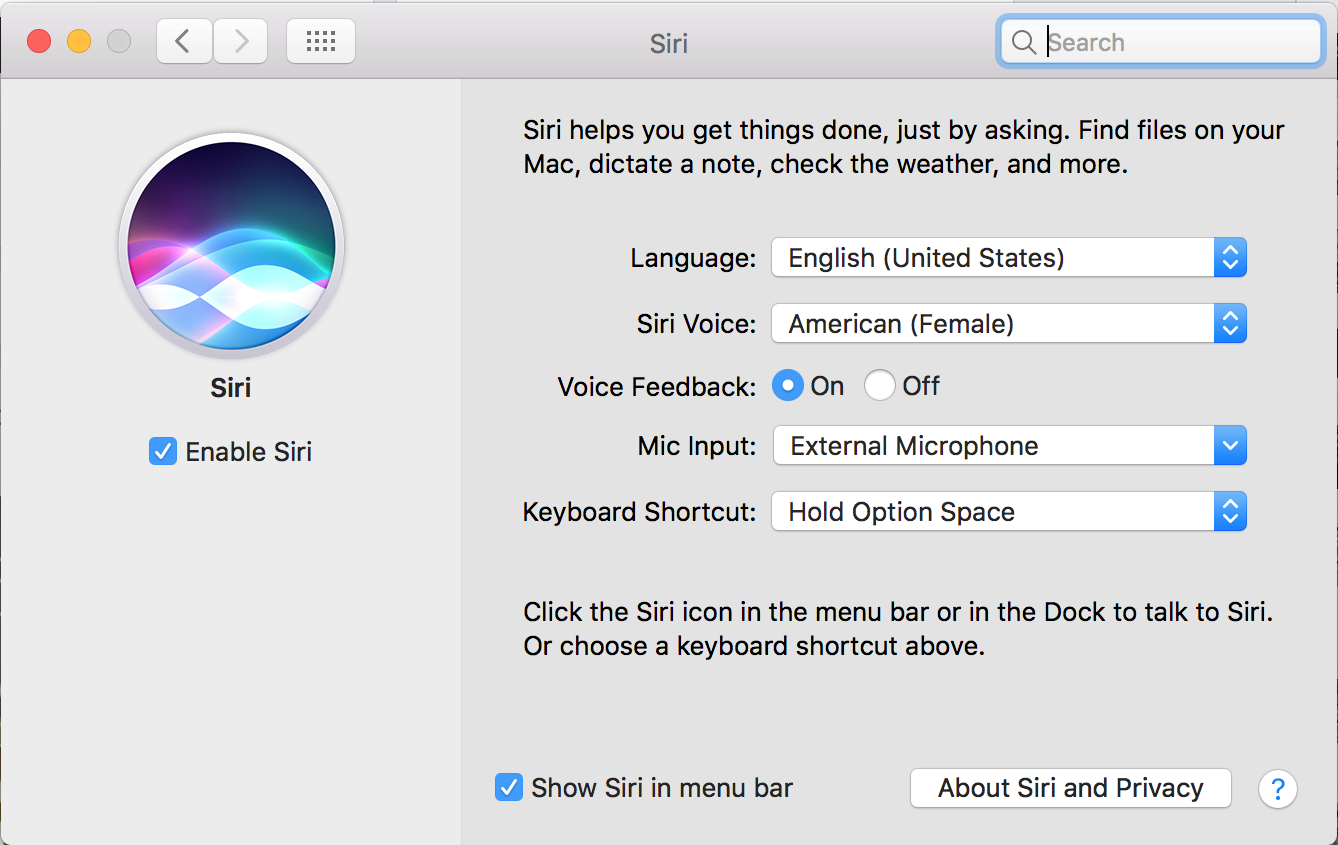
Task: Click the Show All grid icon
Action: [320, 41]
